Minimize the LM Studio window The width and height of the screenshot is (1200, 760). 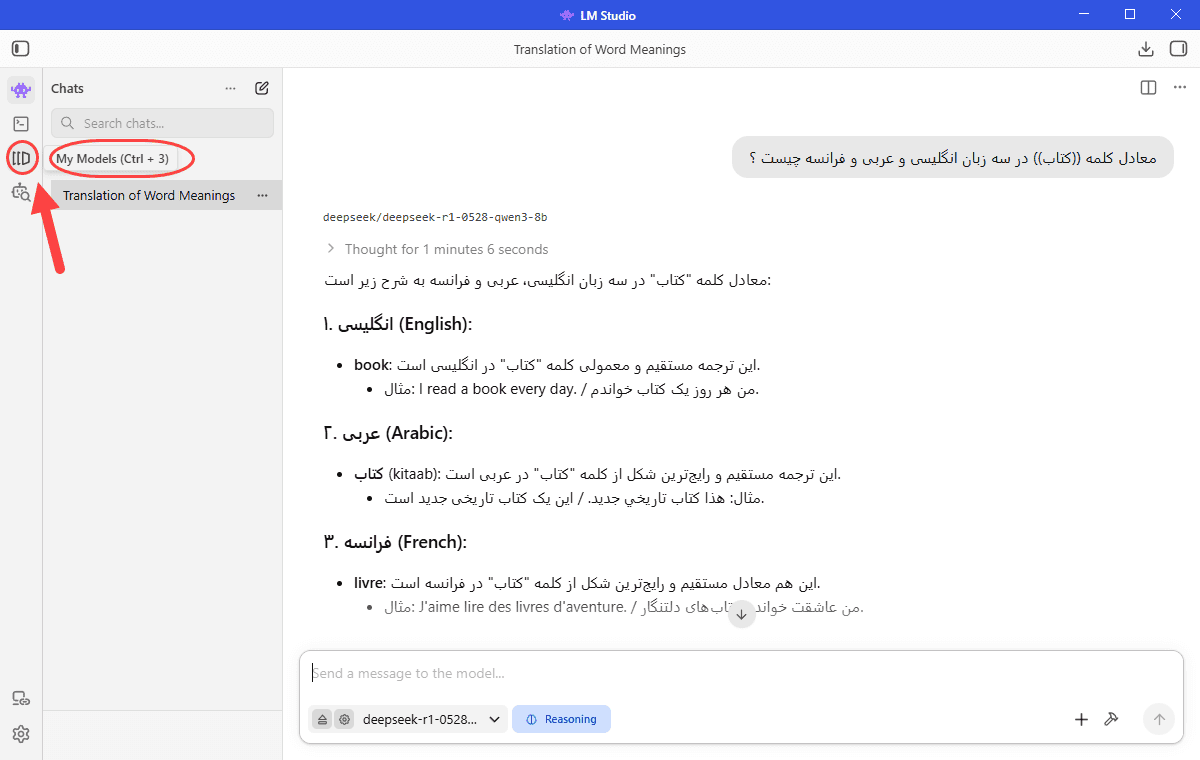click(1083, 14)
